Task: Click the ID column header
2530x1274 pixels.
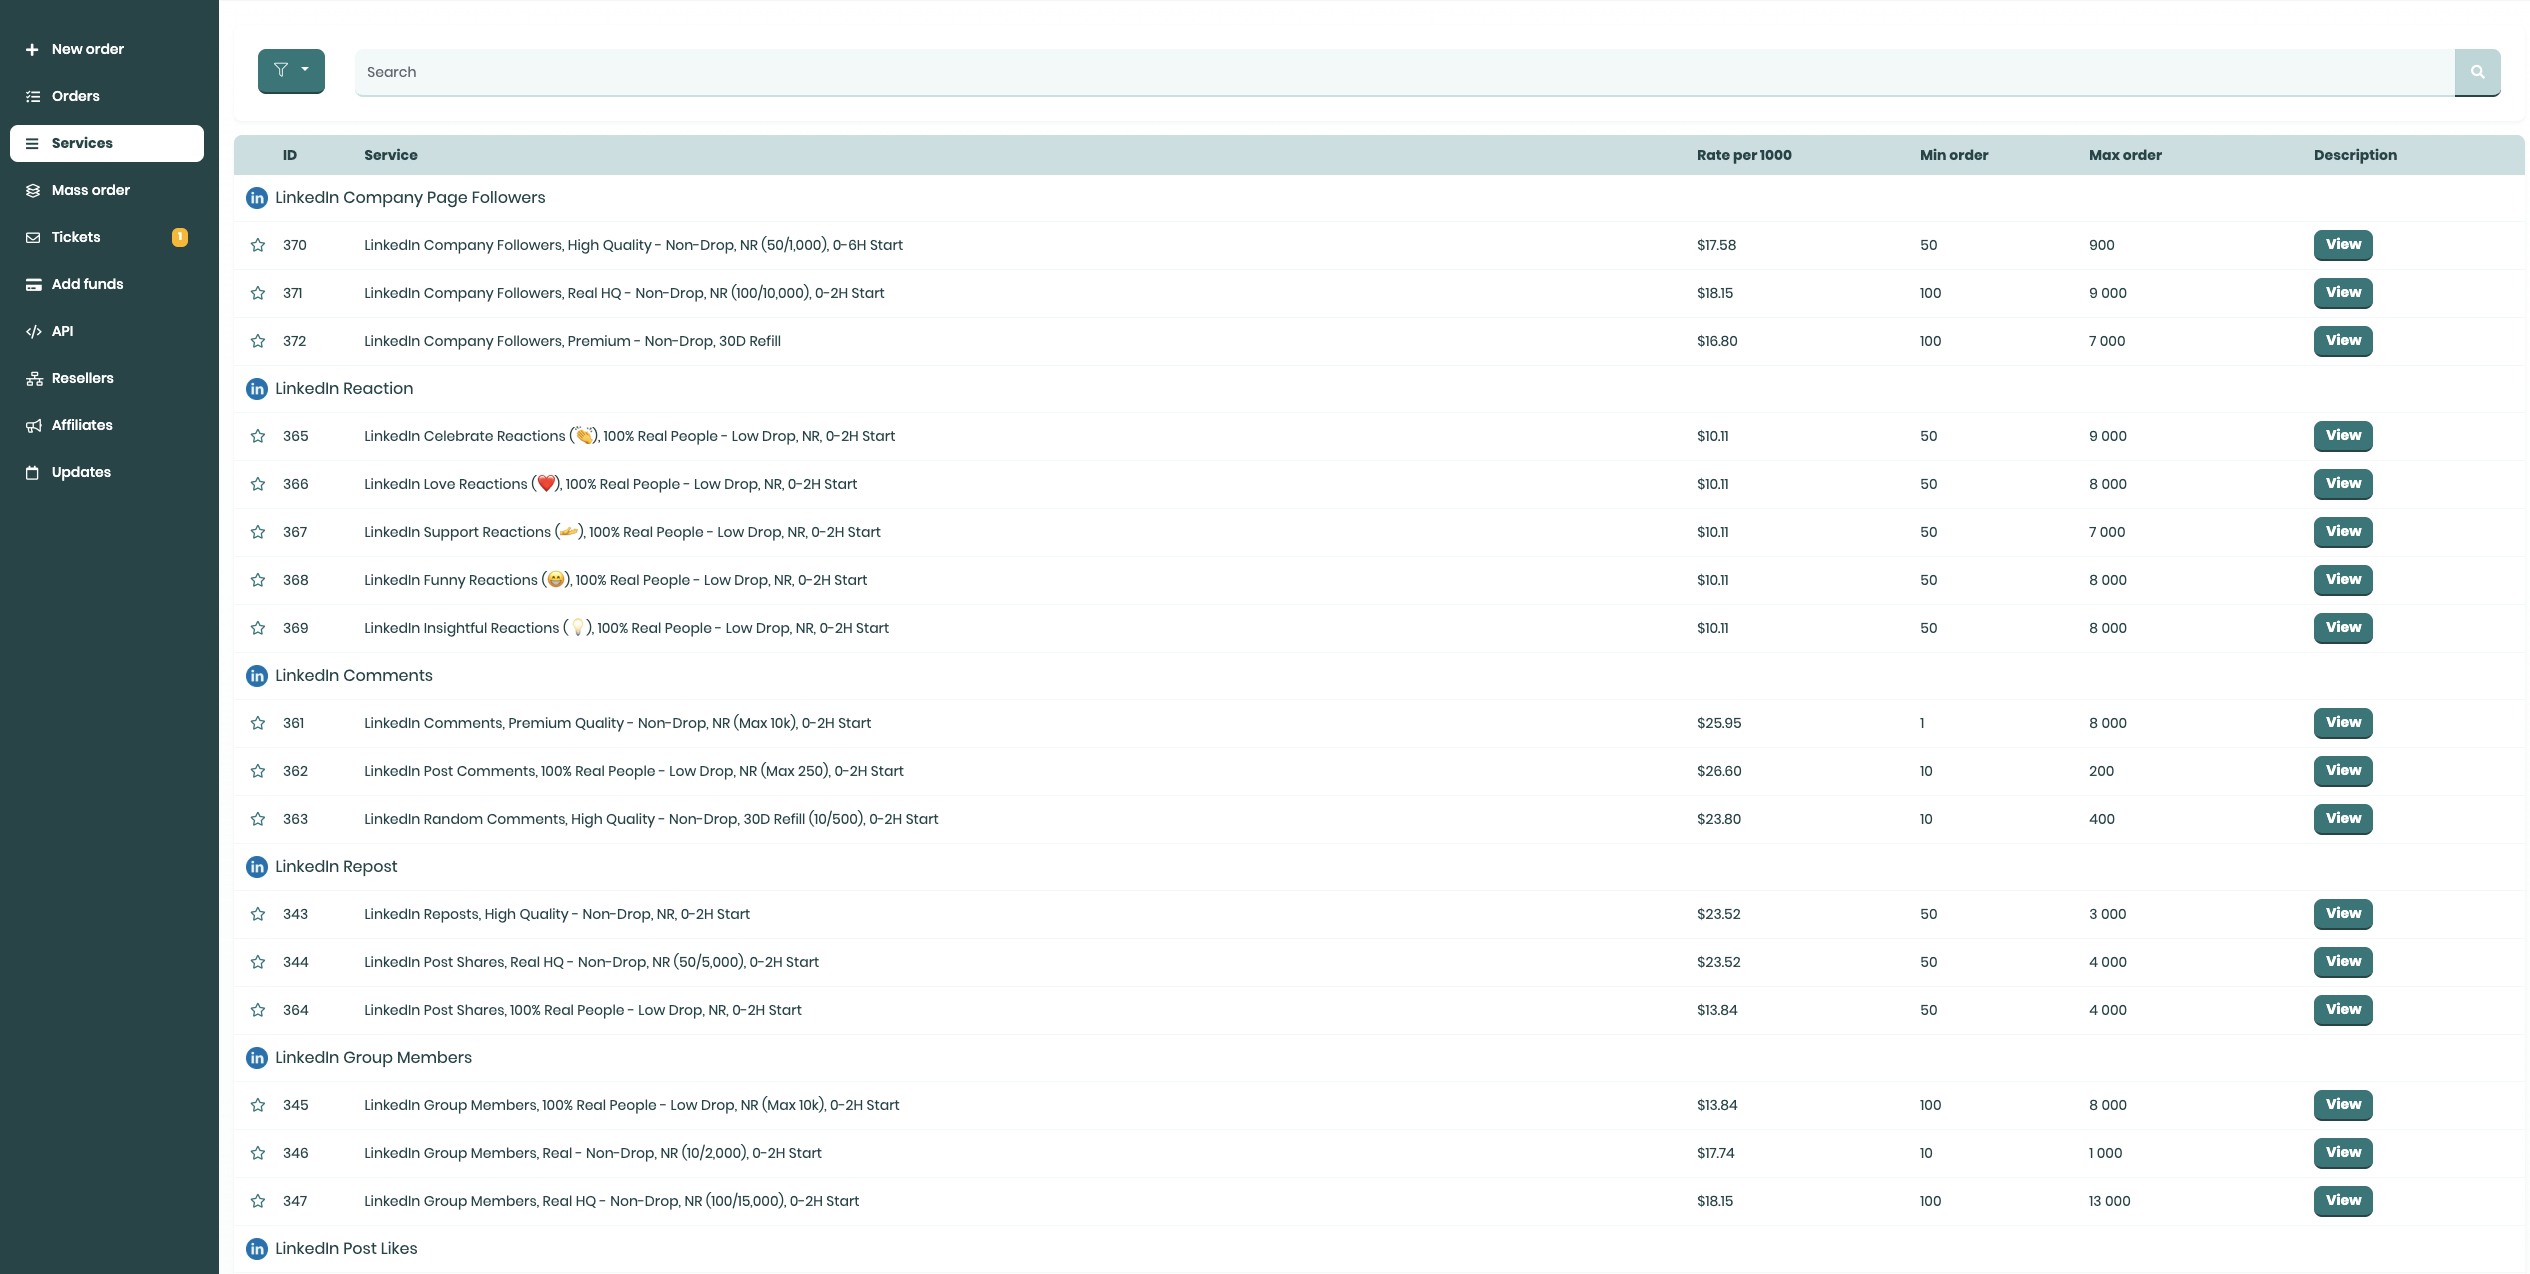Action: tap(290, 155)
